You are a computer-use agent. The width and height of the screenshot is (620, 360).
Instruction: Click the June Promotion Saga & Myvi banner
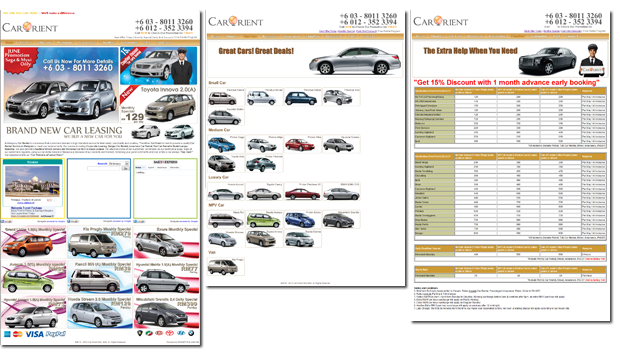click(61, 84)
